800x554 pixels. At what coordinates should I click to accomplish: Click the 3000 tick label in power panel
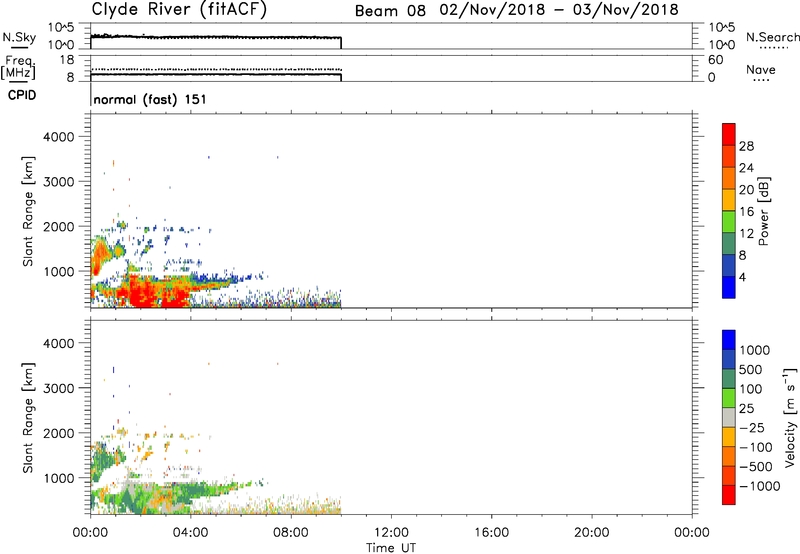[58, 182]
